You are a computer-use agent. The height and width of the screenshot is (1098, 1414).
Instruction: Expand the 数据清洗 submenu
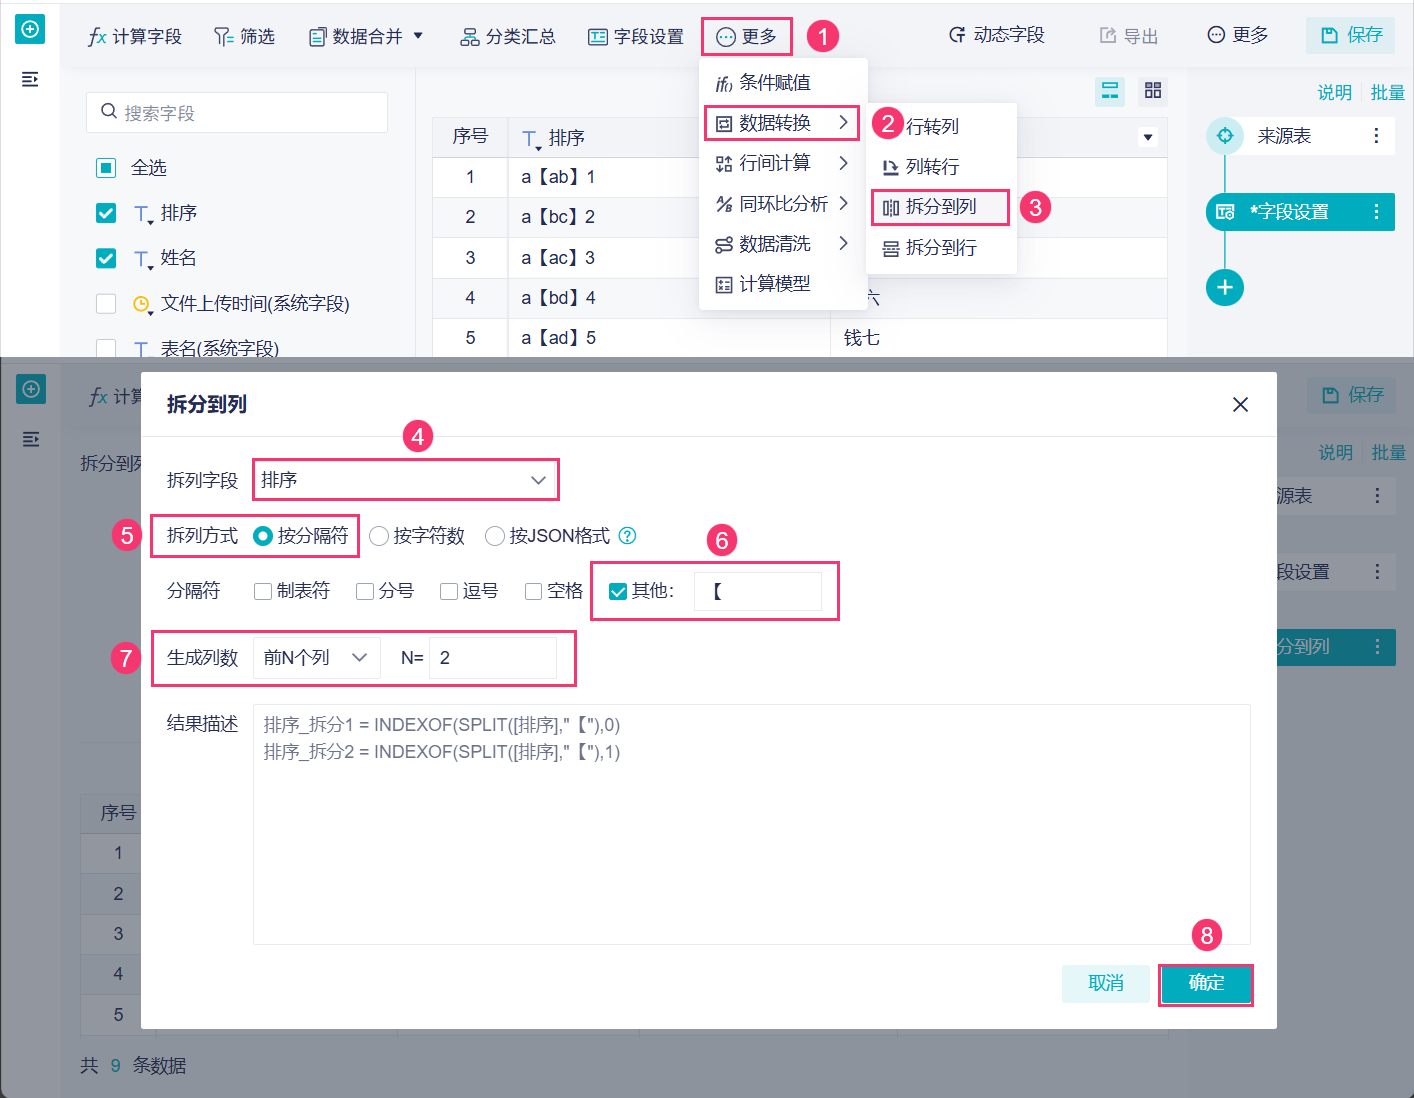click(x=843, y=243)
